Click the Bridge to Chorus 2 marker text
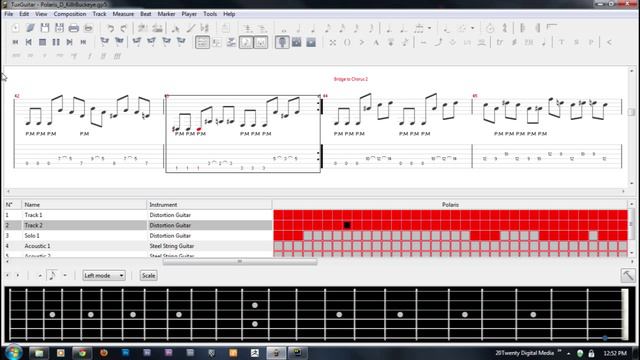This screenshot has width=640, height=360. [351, 79]
